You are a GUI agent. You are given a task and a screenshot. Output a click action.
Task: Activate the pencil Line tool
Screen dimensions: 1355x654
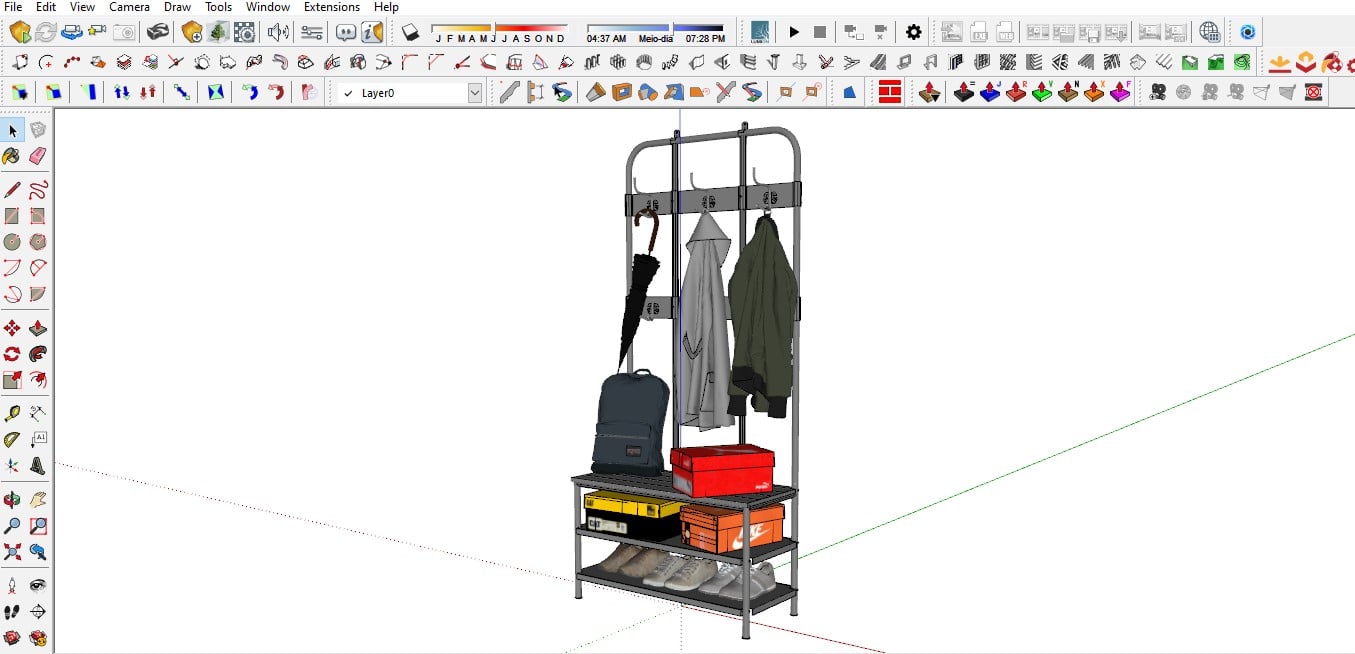tap(12, 190)
